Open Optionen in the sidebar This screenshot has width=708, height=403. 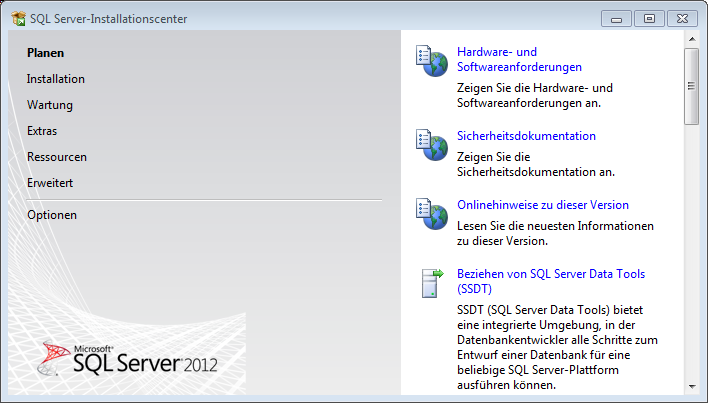pos(52,215)
